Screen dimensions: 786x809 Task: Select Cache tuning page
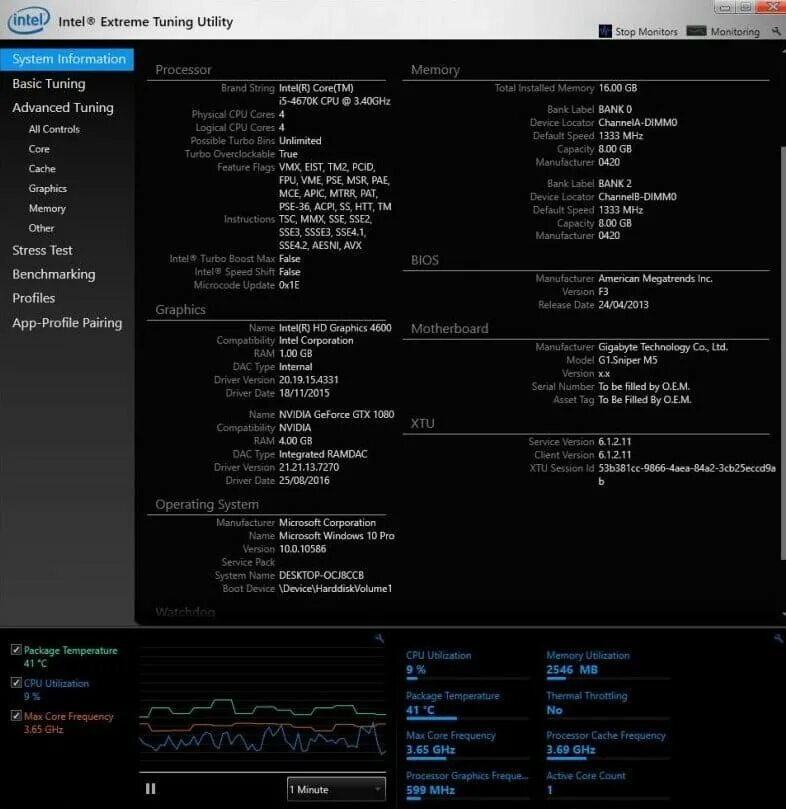coord(42,169)
